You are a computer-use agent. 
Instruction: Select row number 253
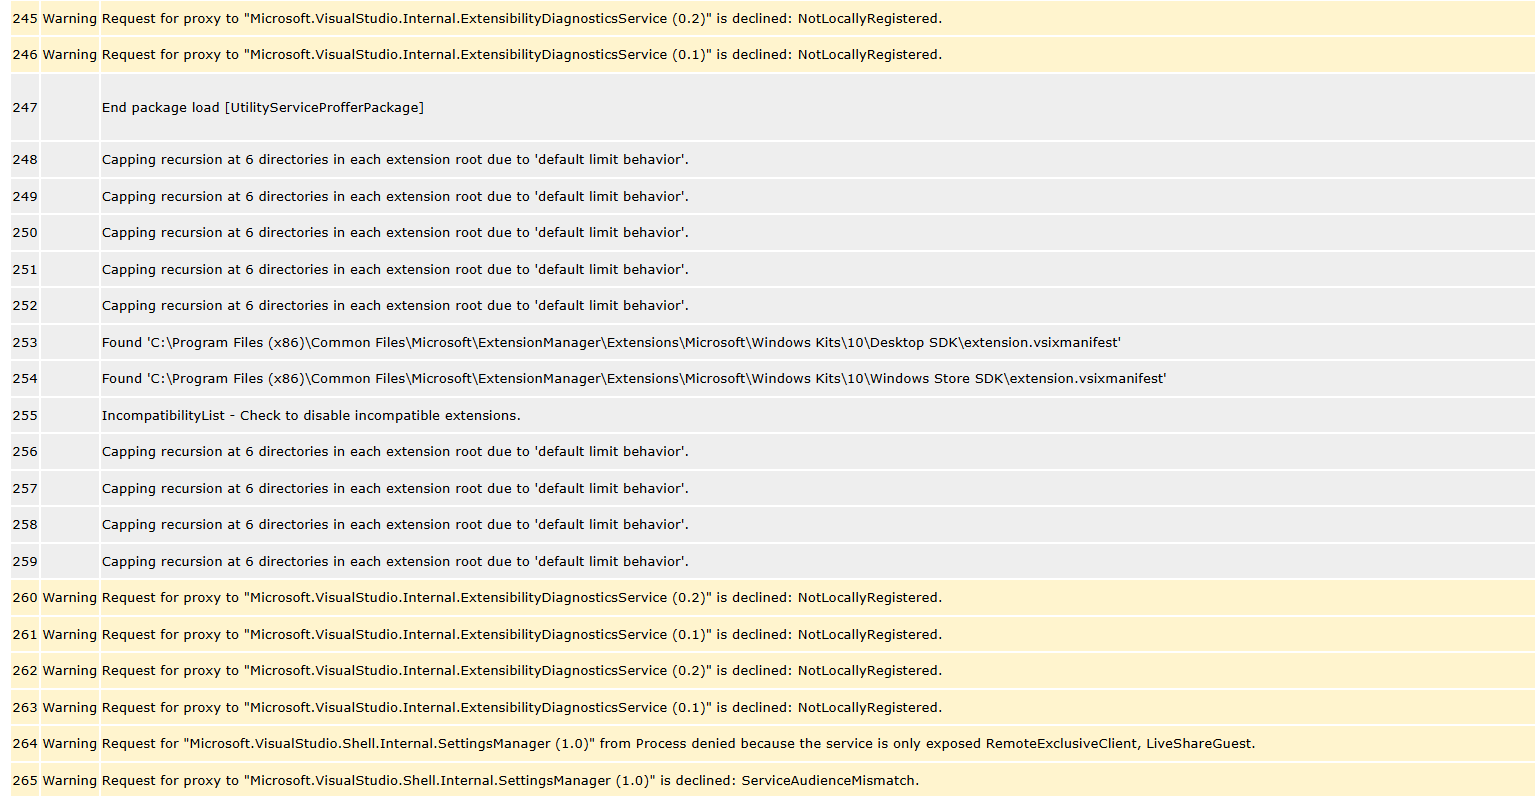point(25,343)
